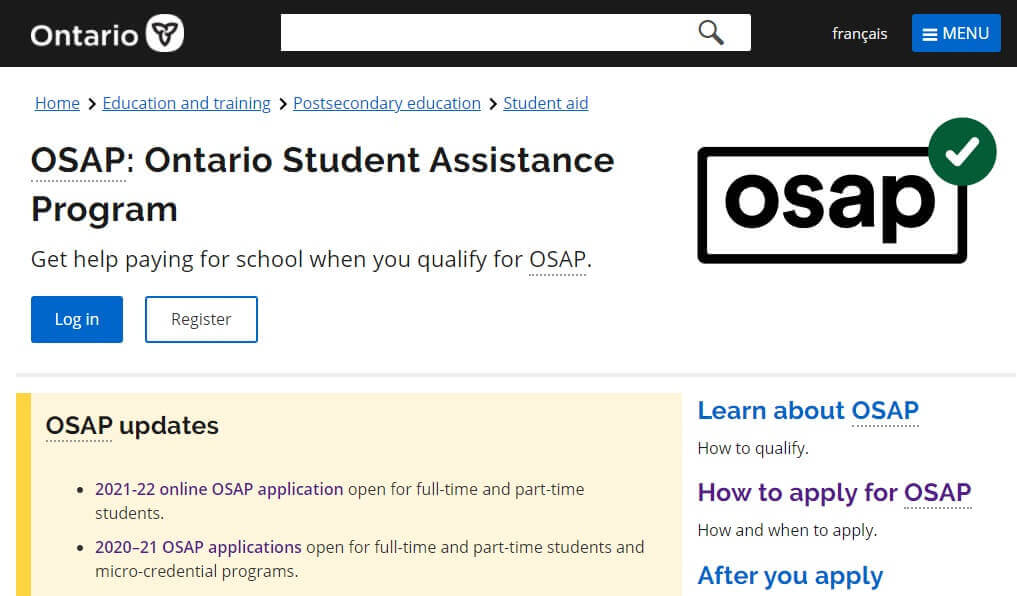Select How to apply for OSAP link
Image resolution: width=1017 pixels, height=596 pixels.
[833, 492]
